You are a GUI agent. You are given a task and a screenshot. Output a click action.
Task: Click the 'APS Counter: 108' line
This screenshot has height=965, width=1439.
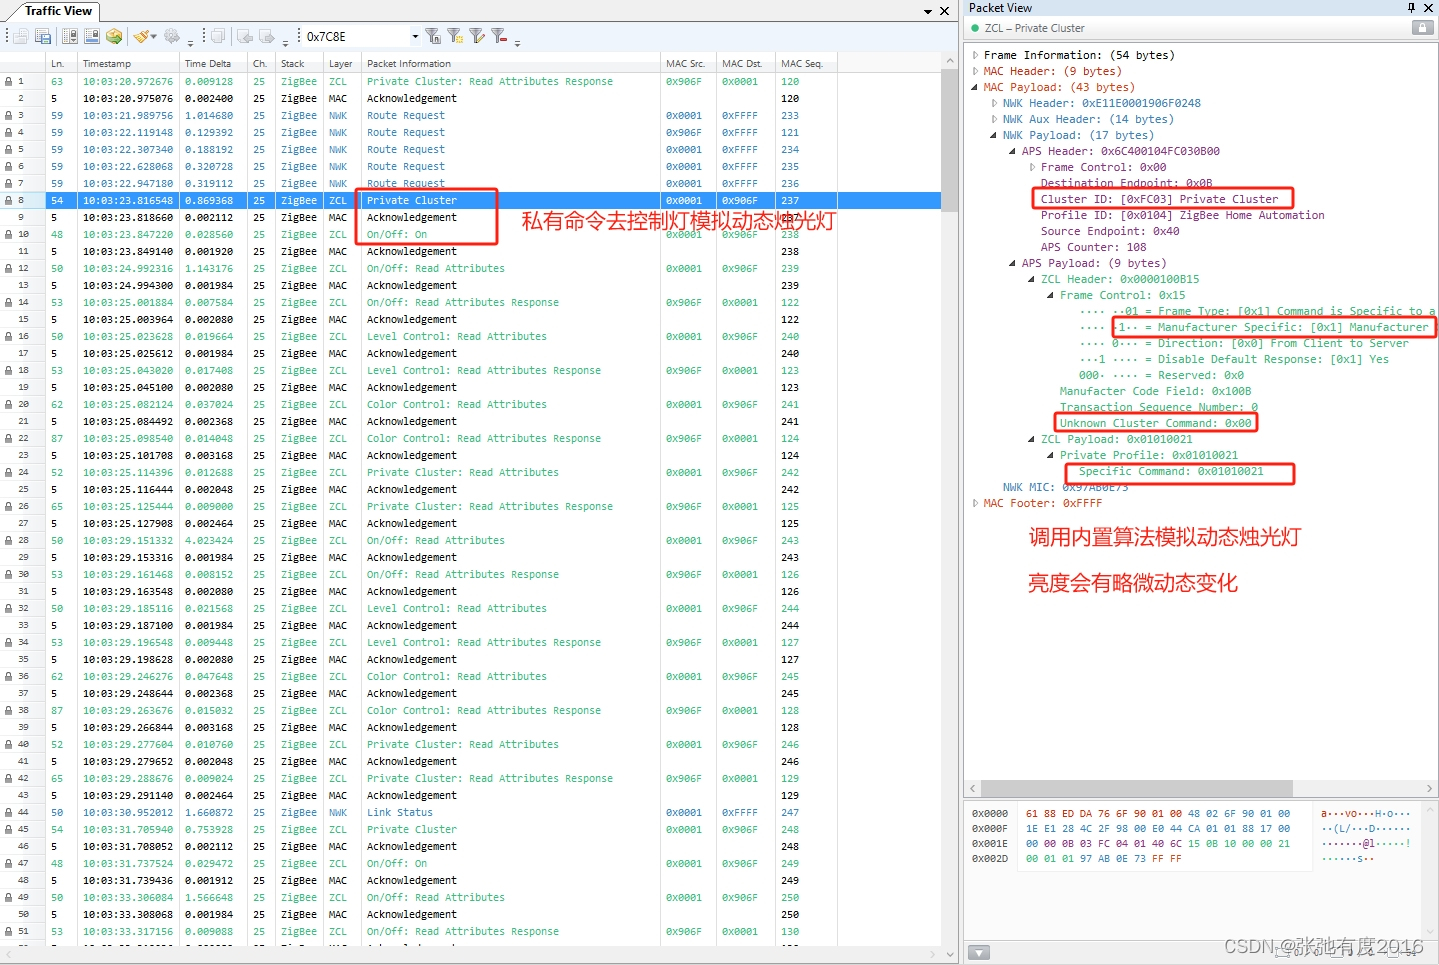(x=1093, y=247)
